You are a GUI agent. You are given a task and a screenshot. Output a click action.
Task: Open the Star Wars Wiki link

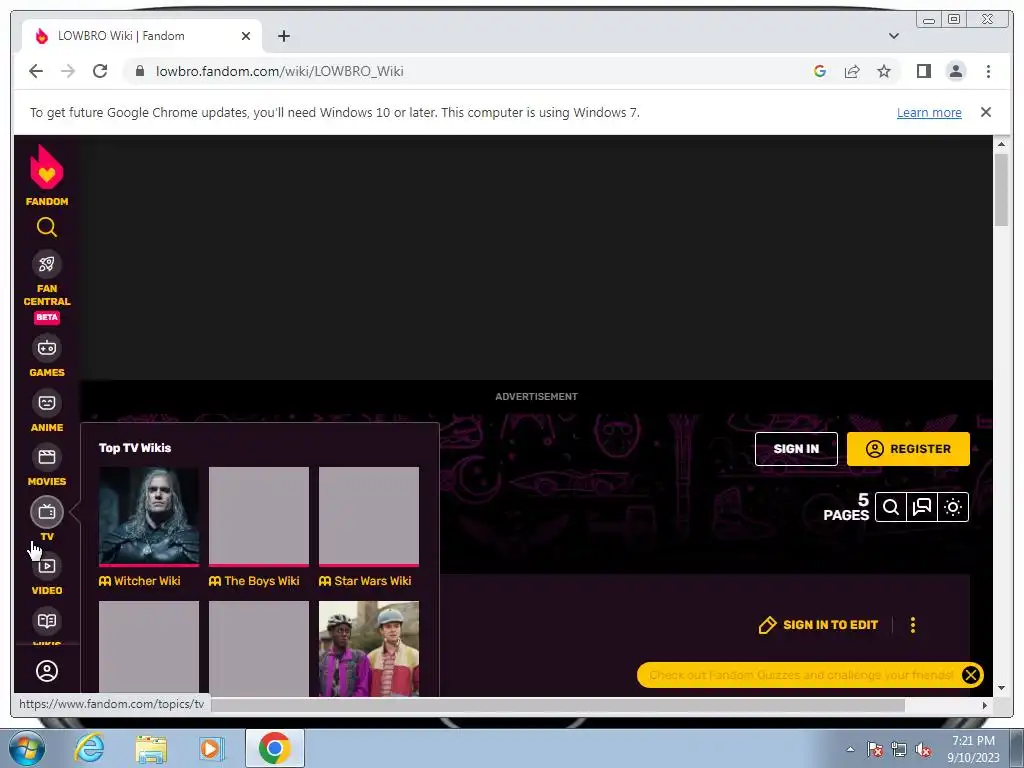click(x=365, y=581)
